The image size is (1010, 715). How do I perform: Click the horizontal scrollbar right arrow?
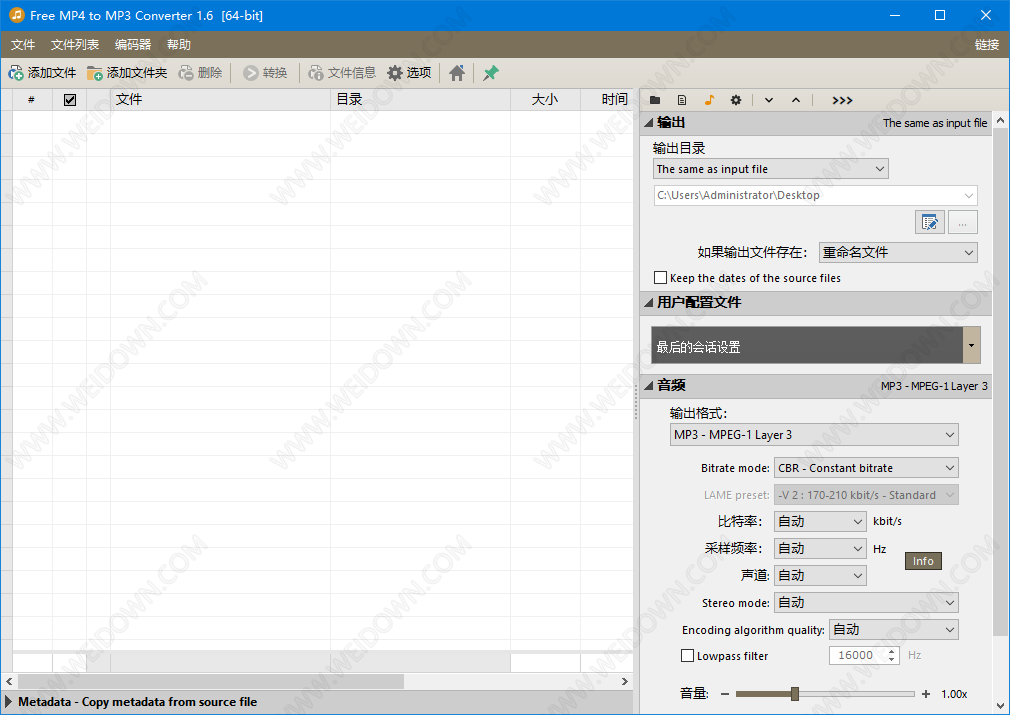(624, 681)
